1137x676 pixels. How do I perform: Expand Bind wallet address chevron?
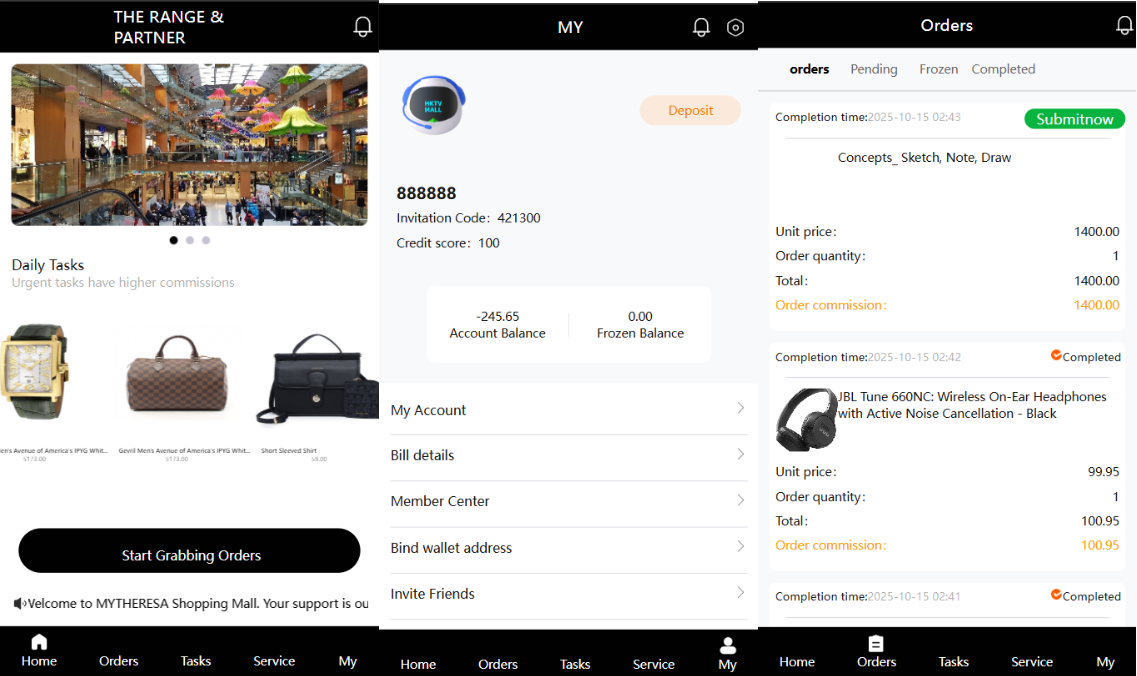pos(740,546)
